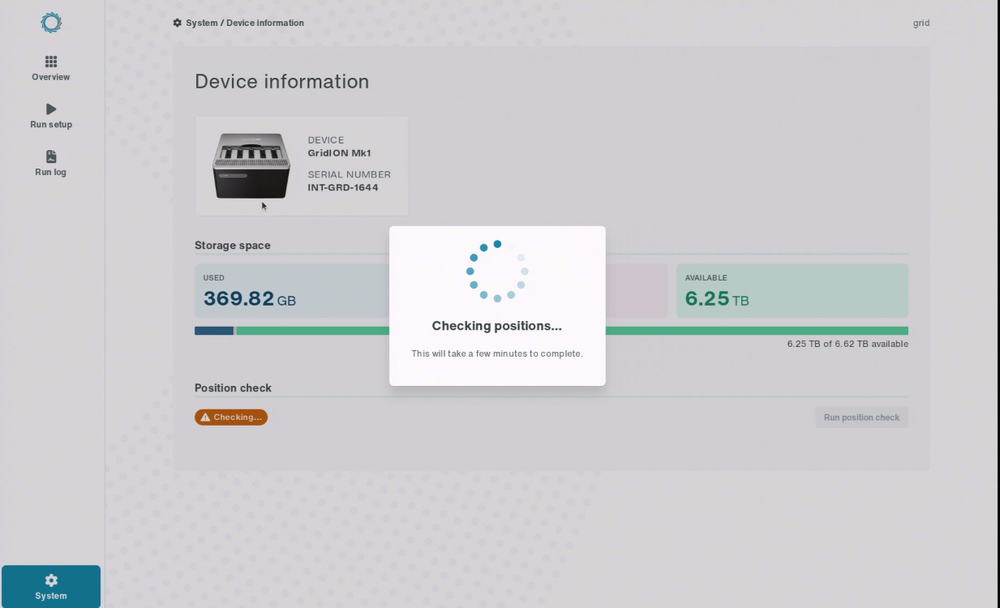Select the System gear icon

click(51, 580)
